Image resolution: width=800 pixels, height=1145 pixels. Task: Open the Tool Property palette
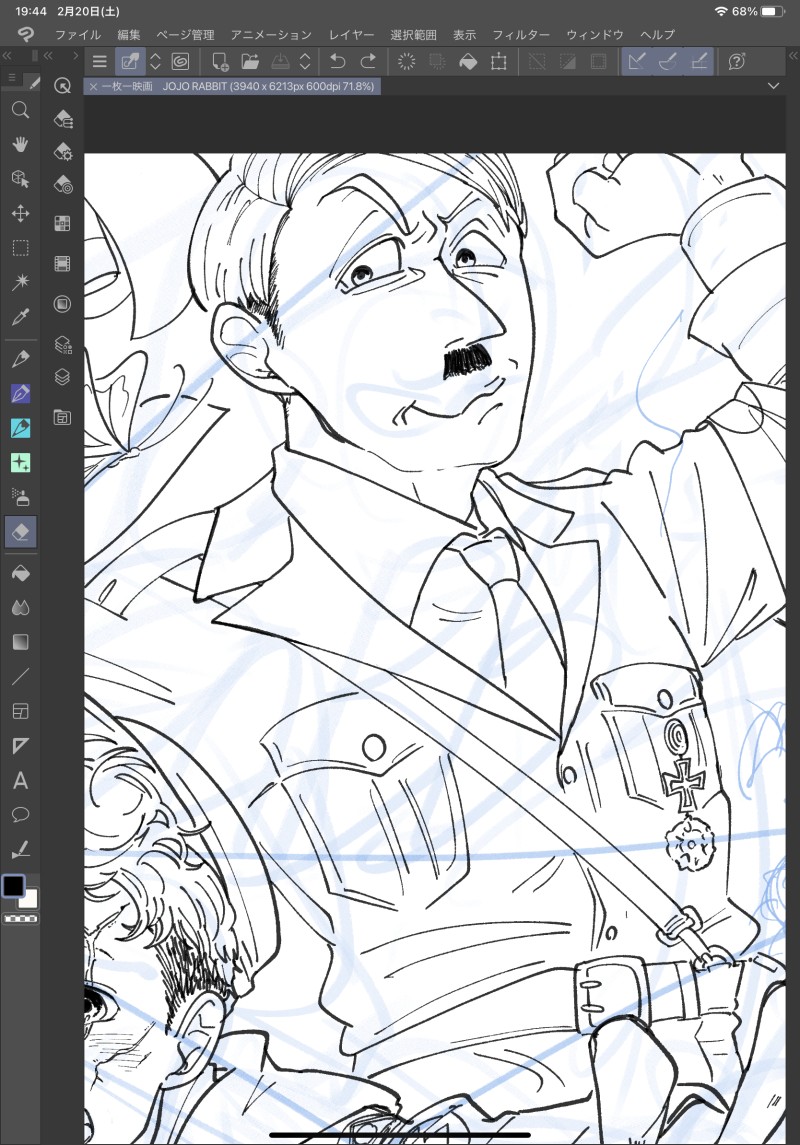pyautogui.click(x=63, y=151)
